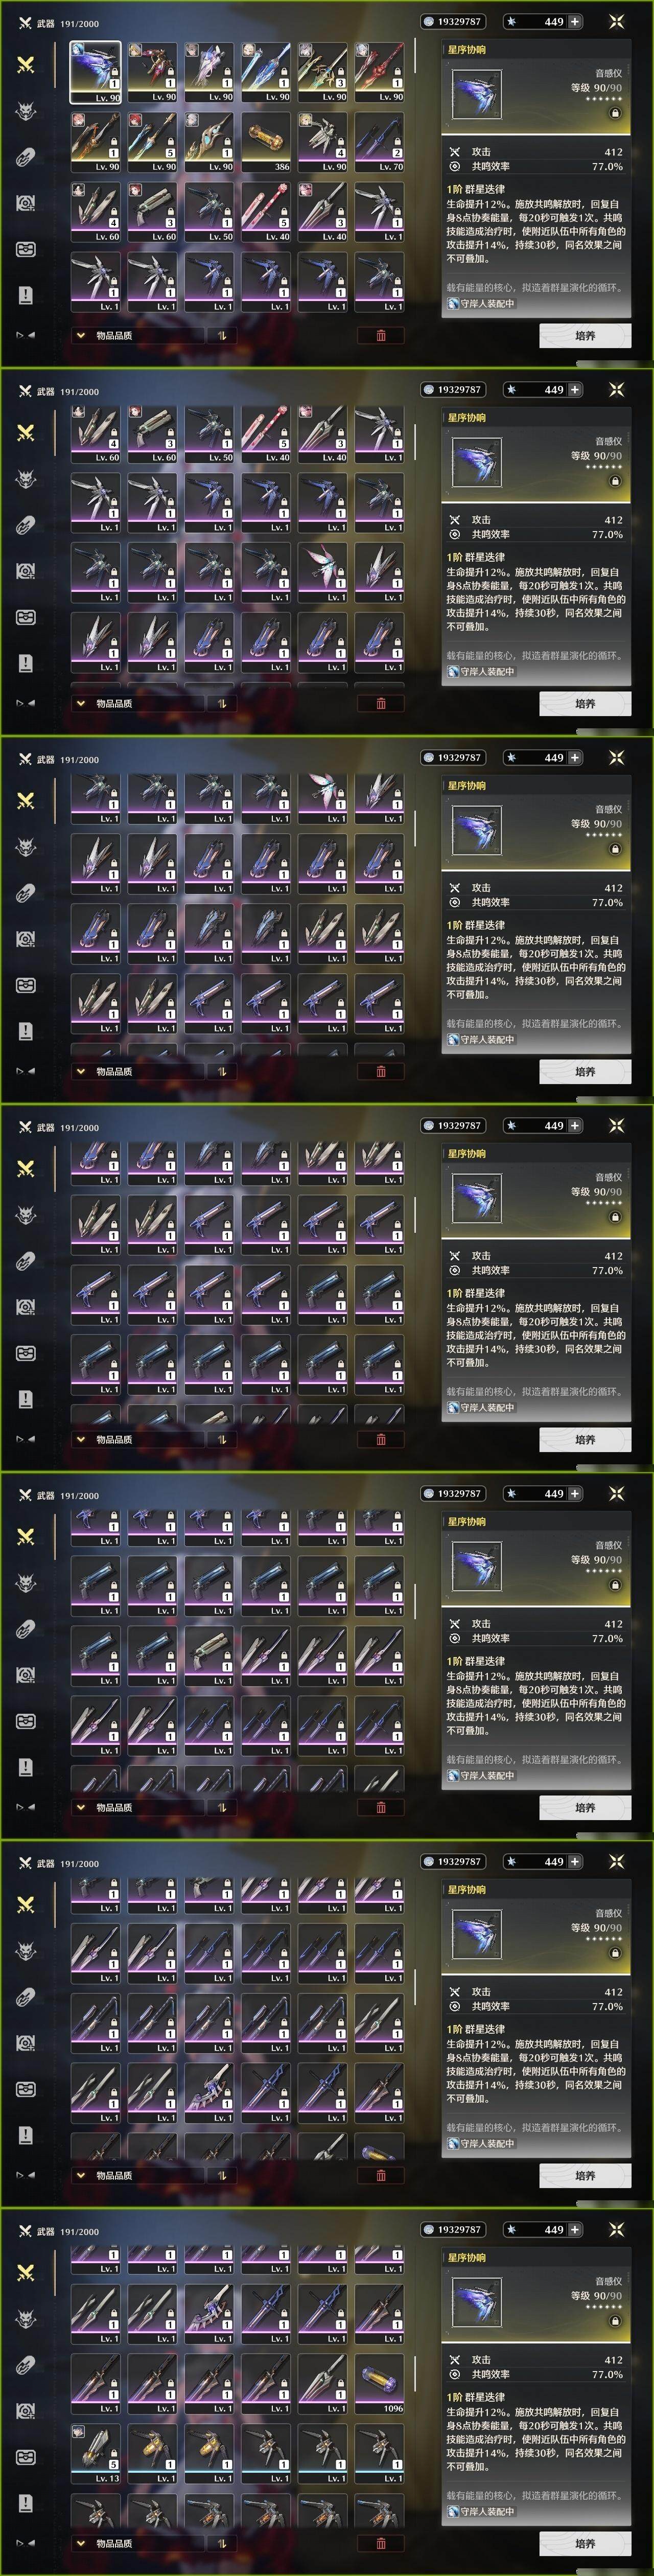
Task: Toggle ascending/descending sort arrows in first panel
Action: click(222, 336)
